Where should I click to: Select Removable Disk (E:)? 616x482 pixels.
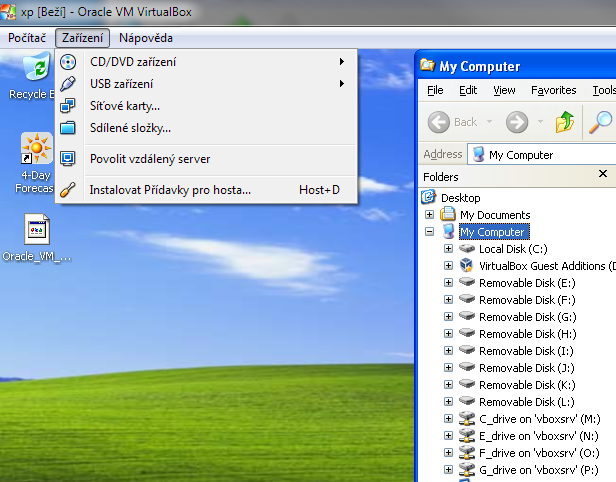click(527, 283)
